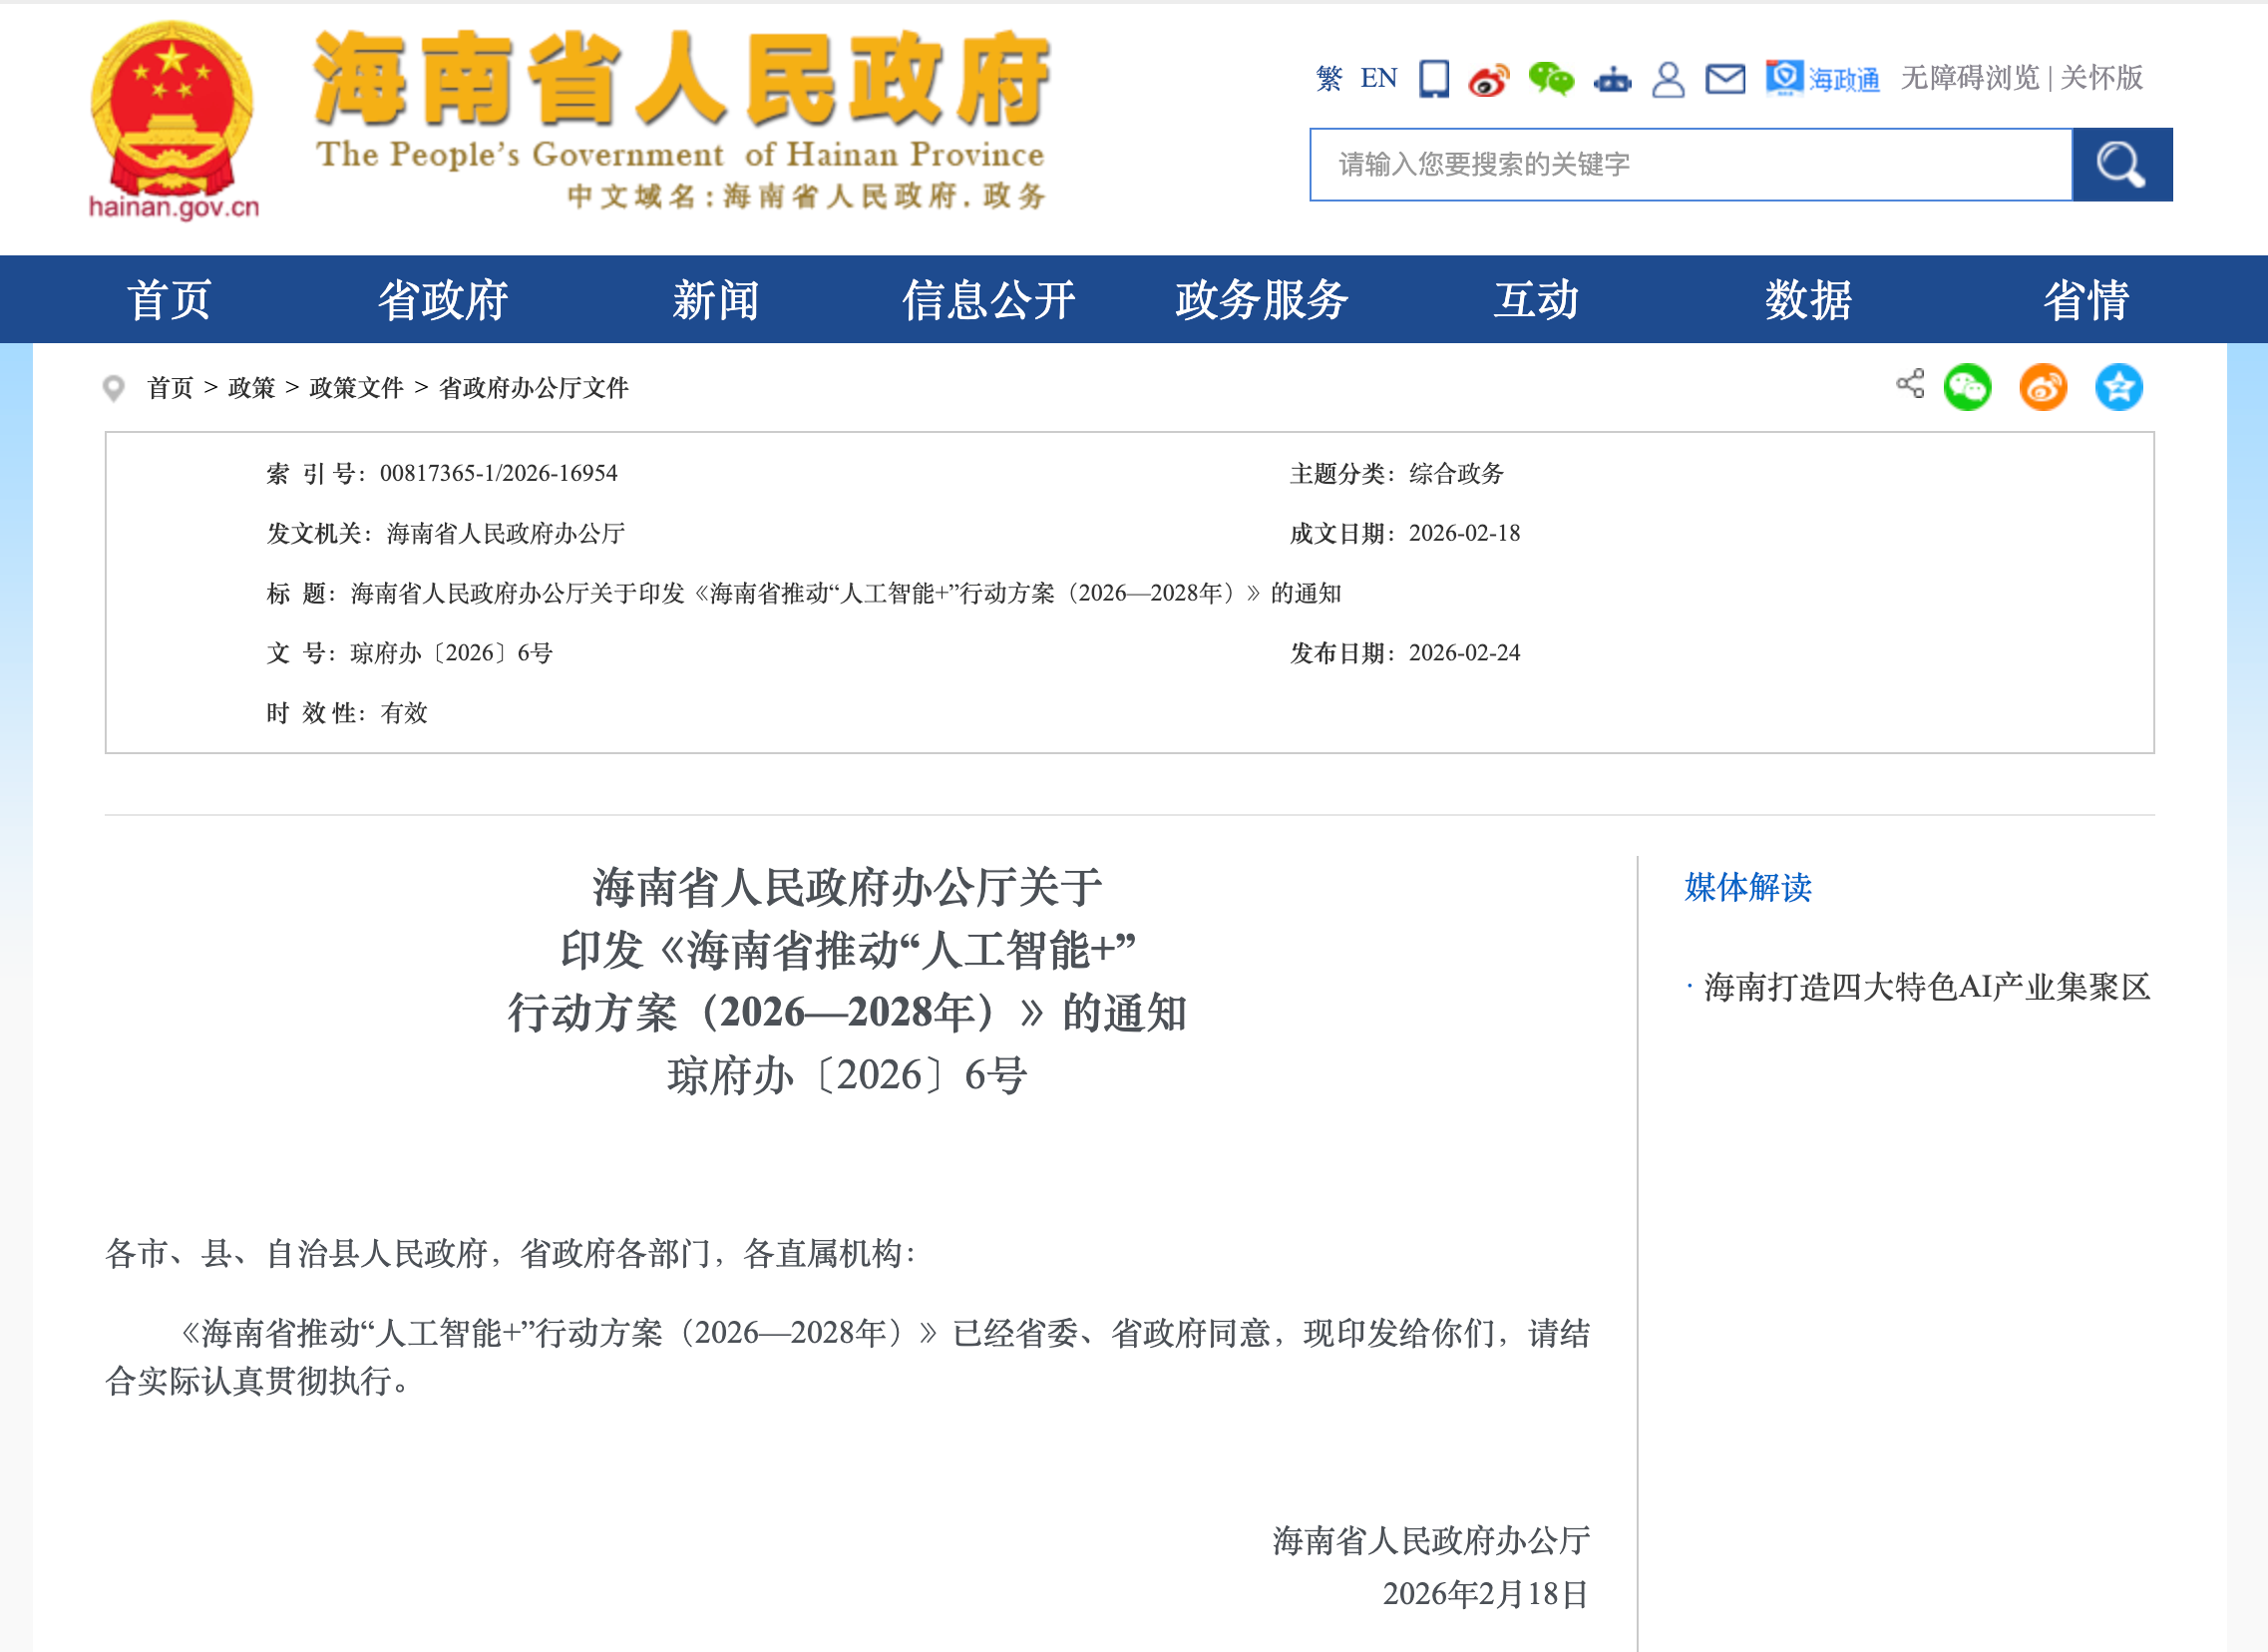
Task: Open the 信息公开 navigation menu
Action: 988,300
